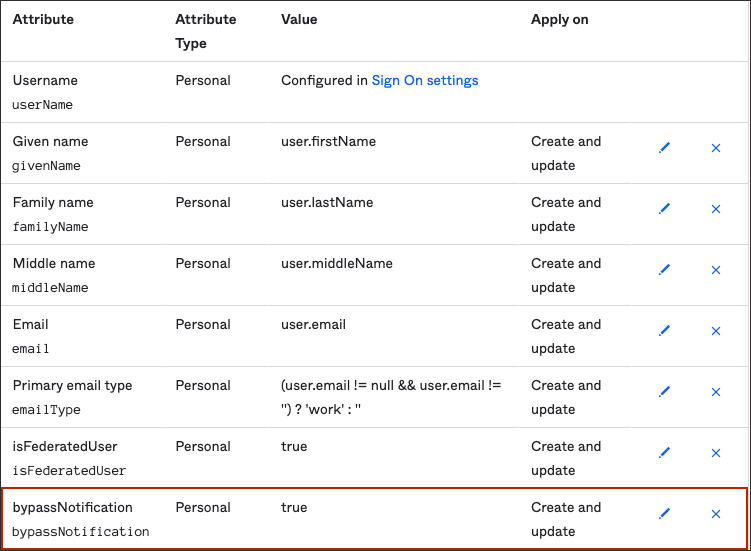The width and height of the screenshot is (751, 551).
Task: Edit the bypassNotification attribute
Action: click(x=664, y=514)
